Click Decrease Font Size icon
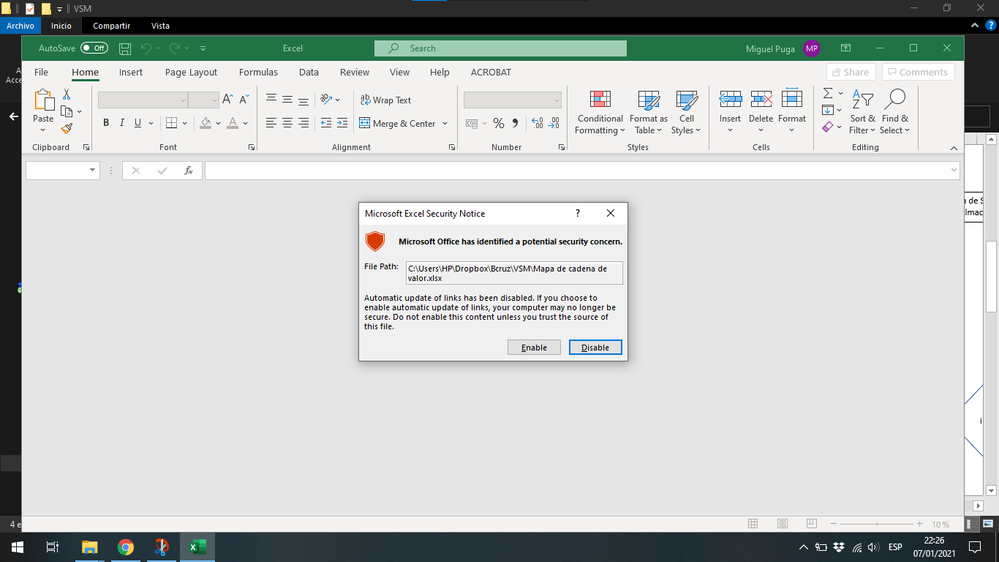Screen dimensions: 999x562 (x=244, y=99)
